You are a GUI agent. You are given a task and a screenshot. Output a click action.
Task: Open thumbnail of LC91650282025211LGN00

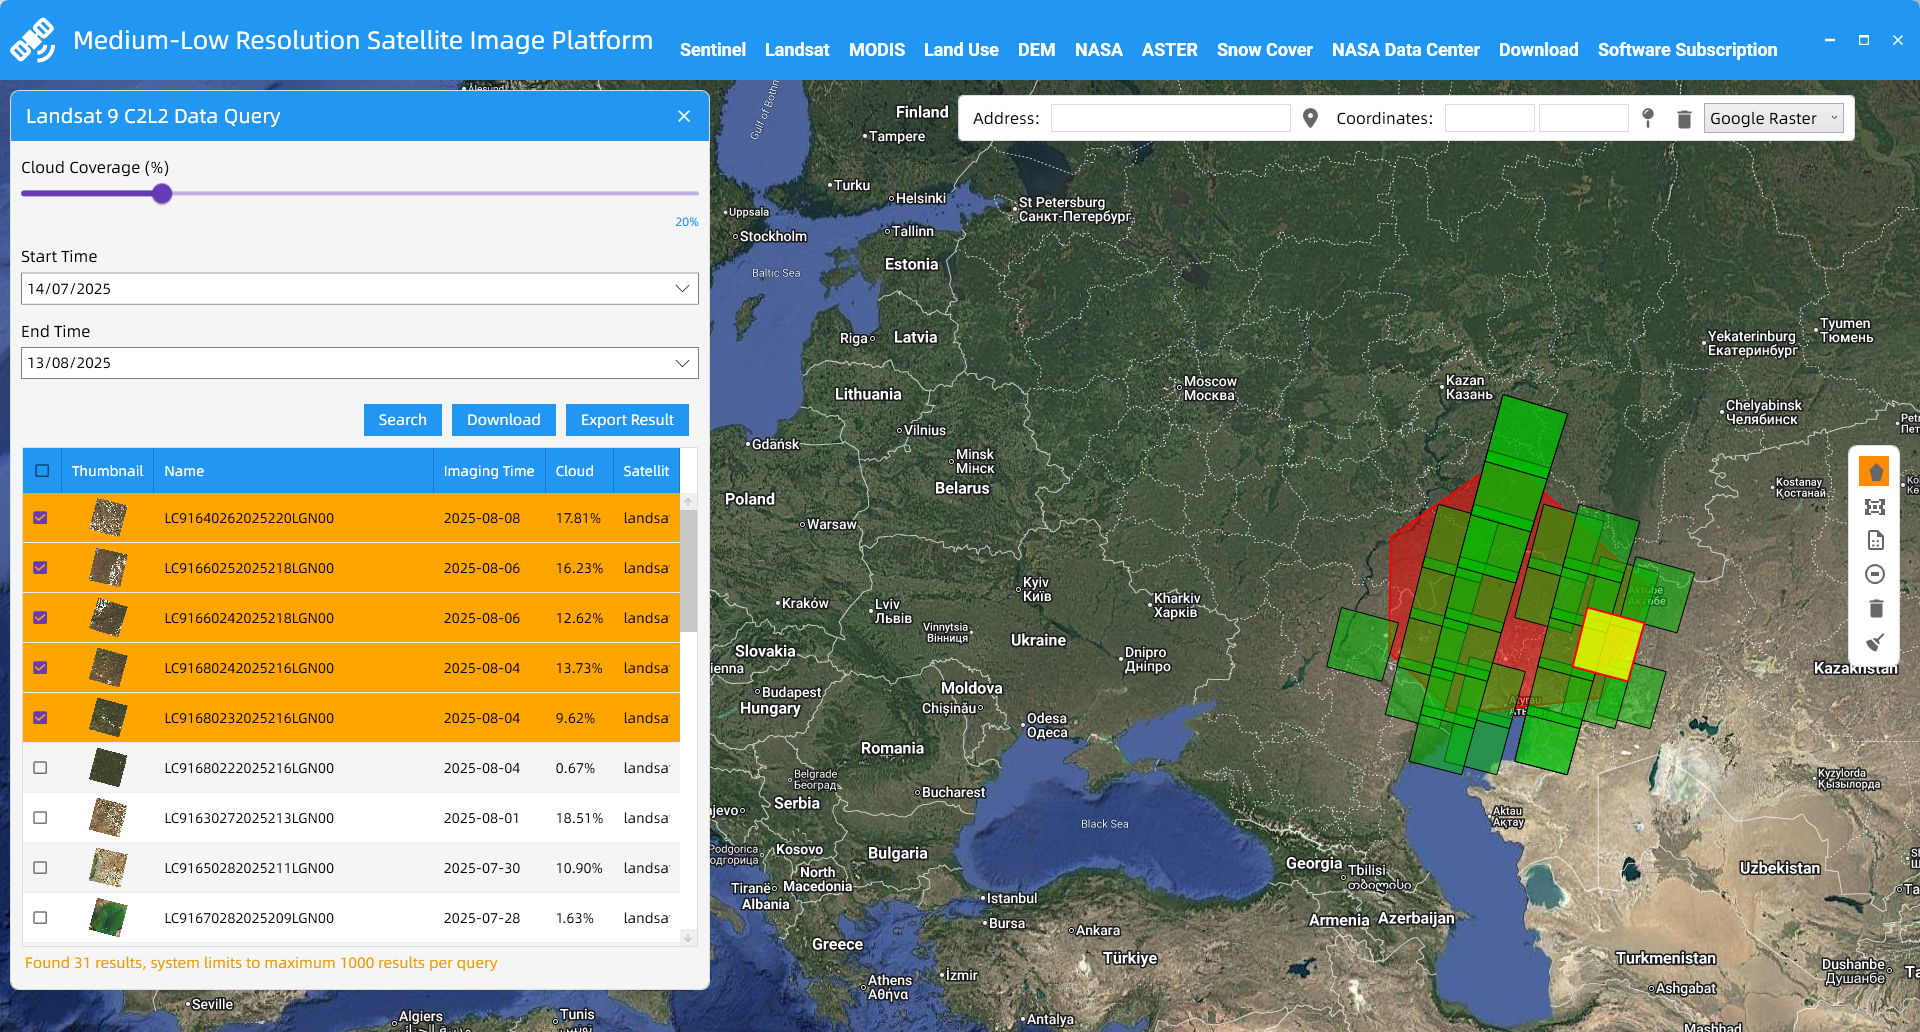[x=108, y=868]
